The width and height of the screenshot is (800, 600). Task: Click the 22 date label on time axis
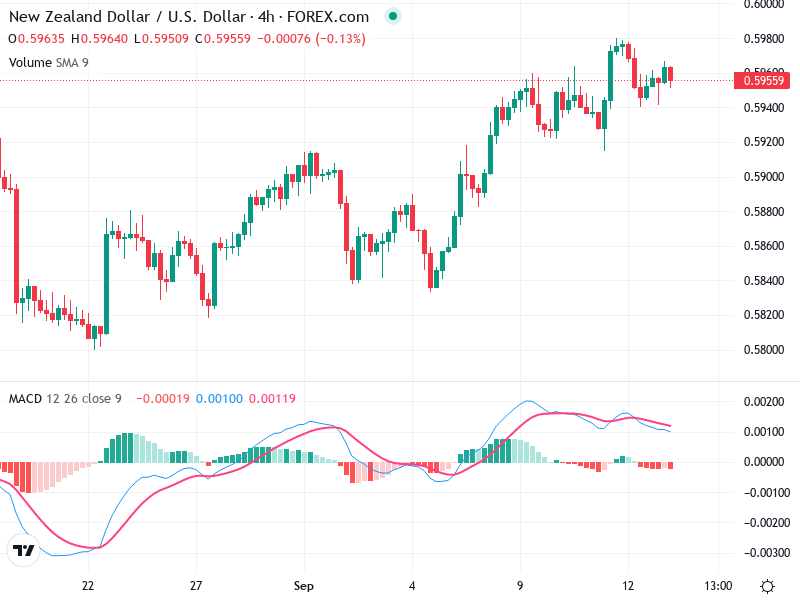[88, 586]
